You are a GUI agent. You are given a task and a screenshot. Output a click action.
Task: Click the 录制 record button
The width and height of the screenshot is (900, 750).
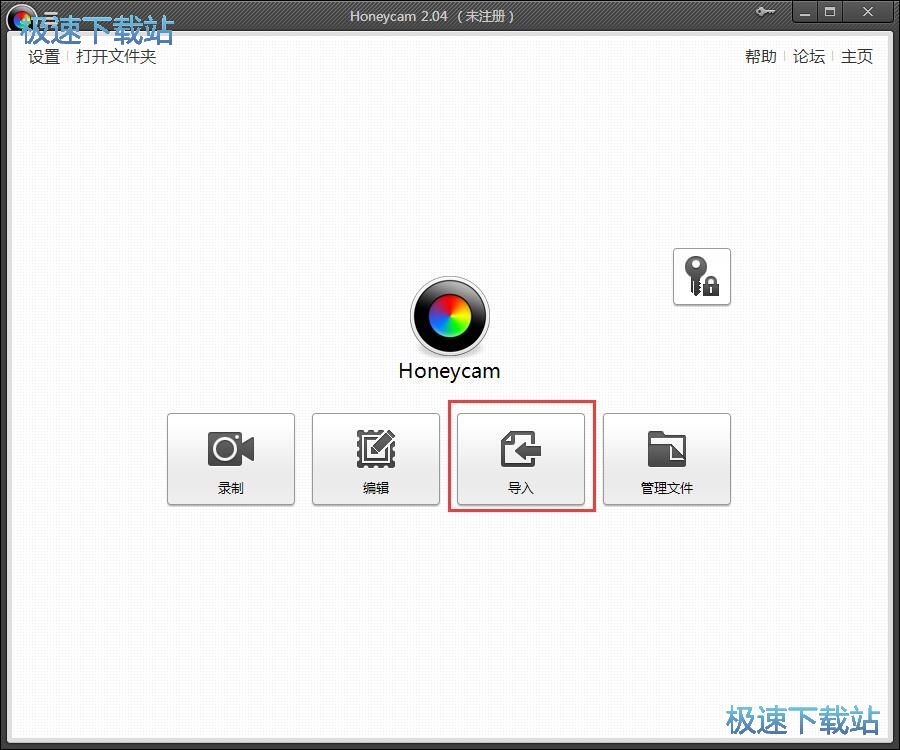(231, 459)
